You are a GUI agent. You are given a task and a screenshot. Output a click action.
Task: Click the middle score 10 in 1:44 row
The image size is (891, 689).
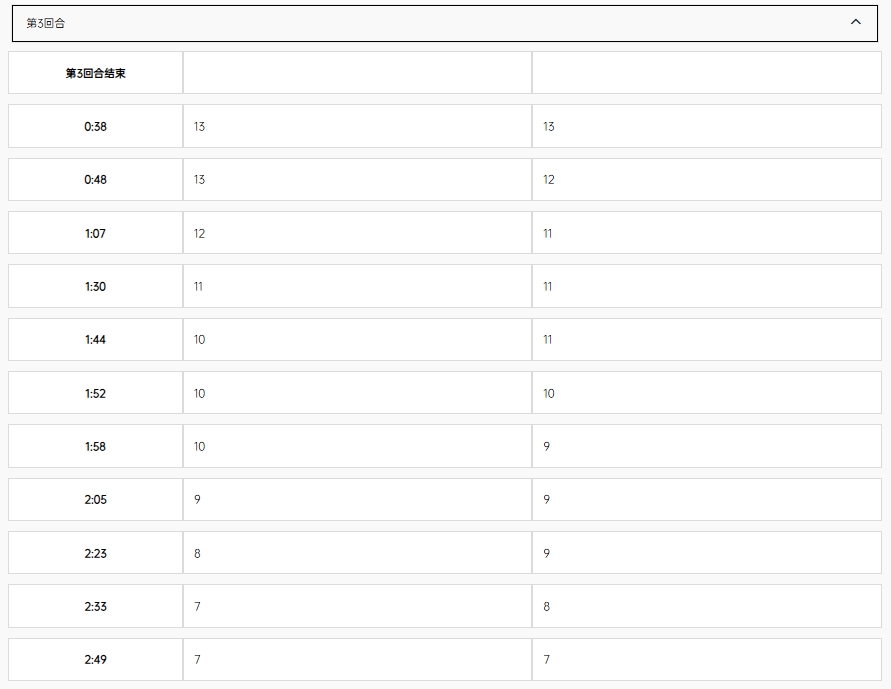click(x=199, y=340)
